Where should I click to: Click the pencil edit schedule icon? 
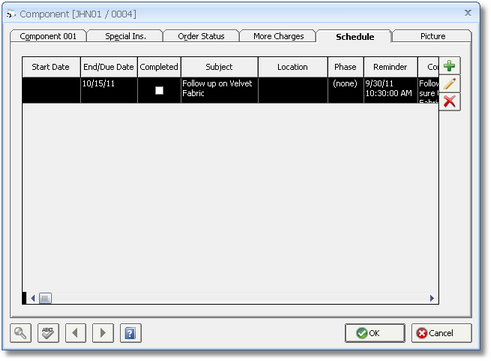[449, 84]
